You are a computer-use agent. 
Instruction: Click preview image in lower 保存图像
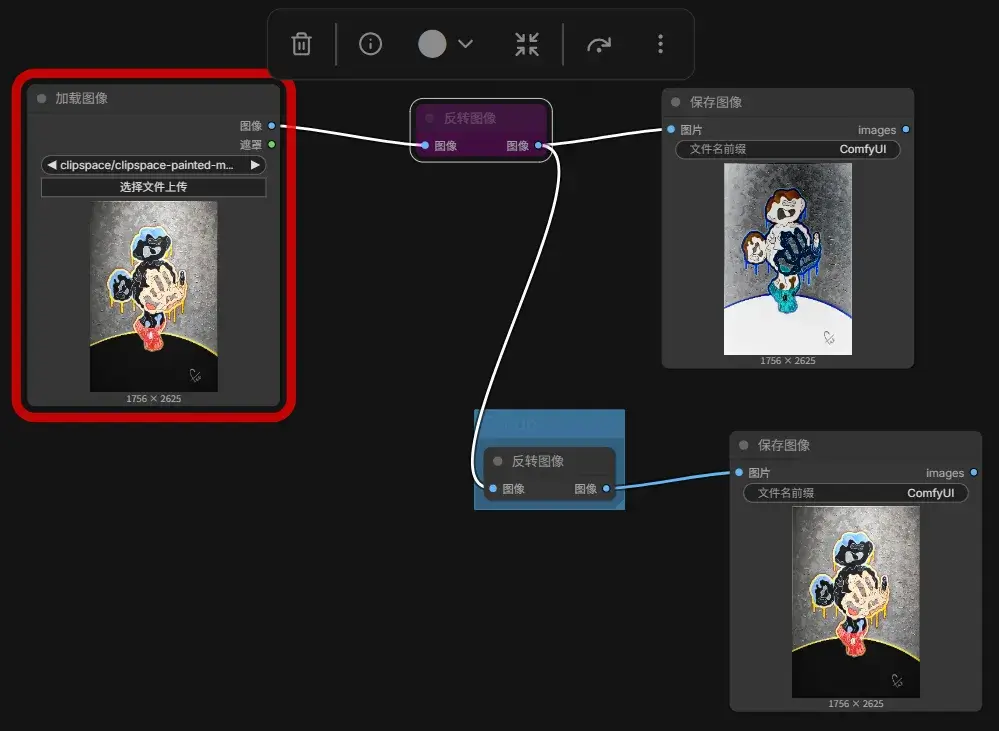(856, 602)
